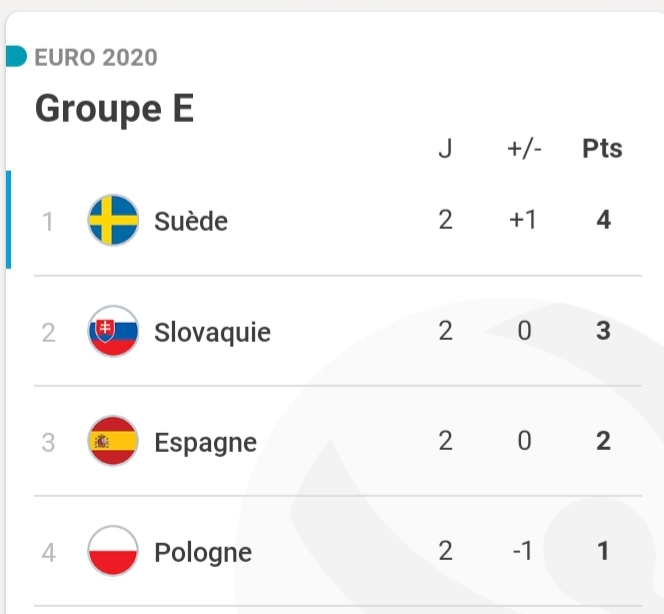664x614 pixels.
Task: Click the Groupe E heading
Action: click(x=114, y=109)
